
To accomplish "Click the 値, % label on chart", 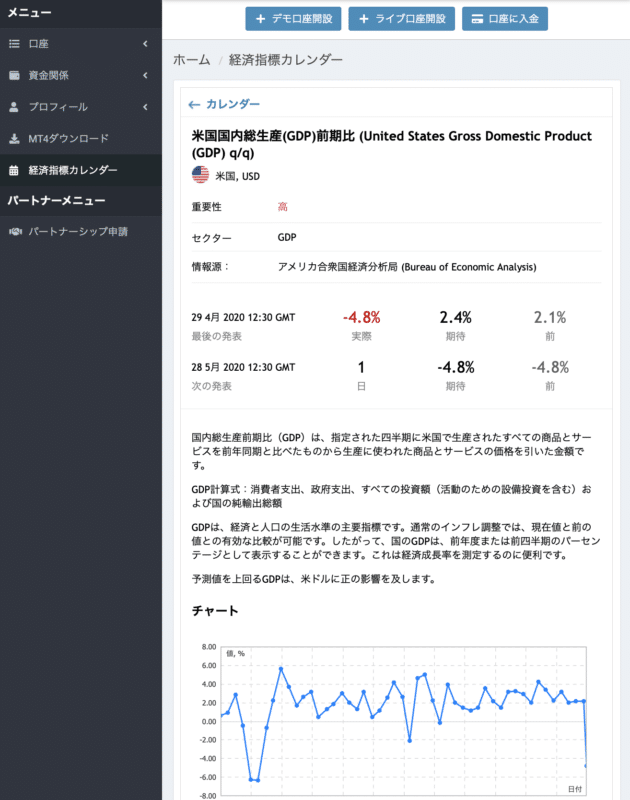I will pyautogui.click(x=235, y=654).
